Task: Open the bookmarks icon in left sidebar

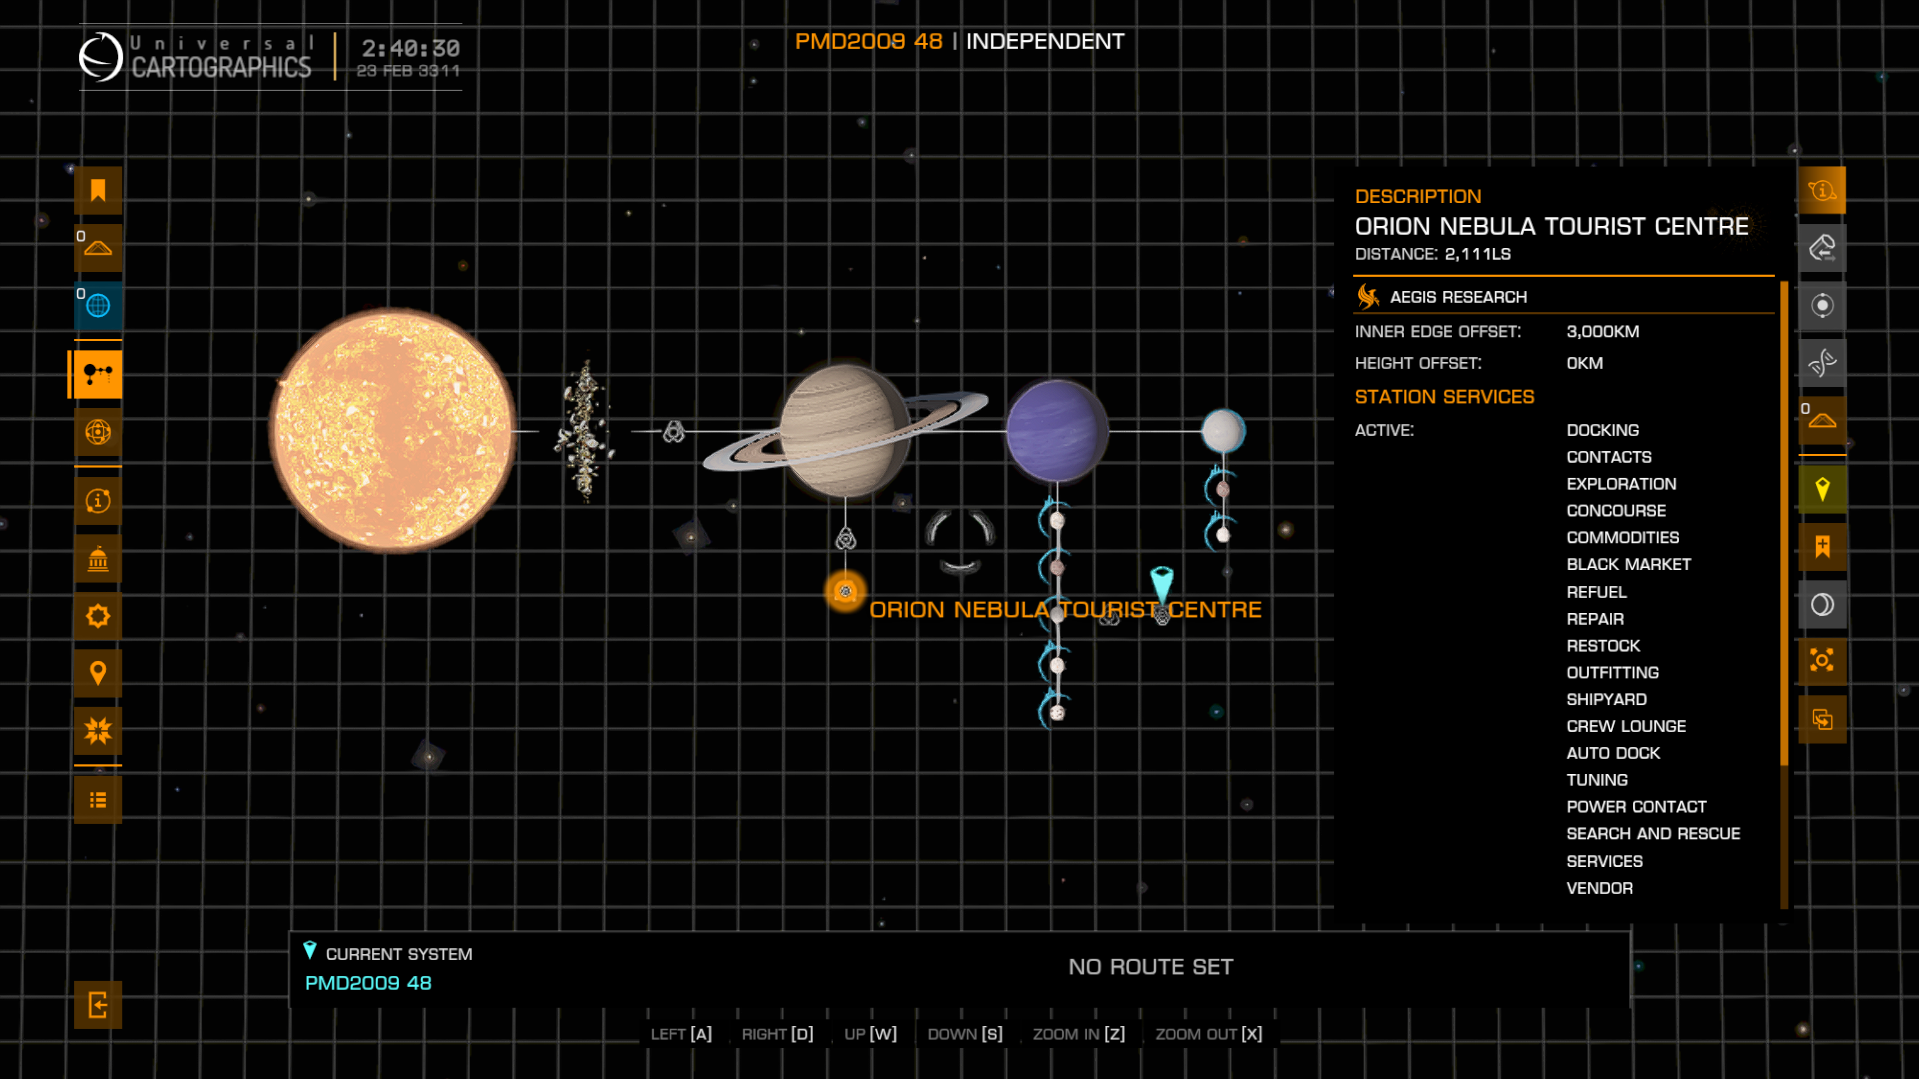Action: pos(98,191)
